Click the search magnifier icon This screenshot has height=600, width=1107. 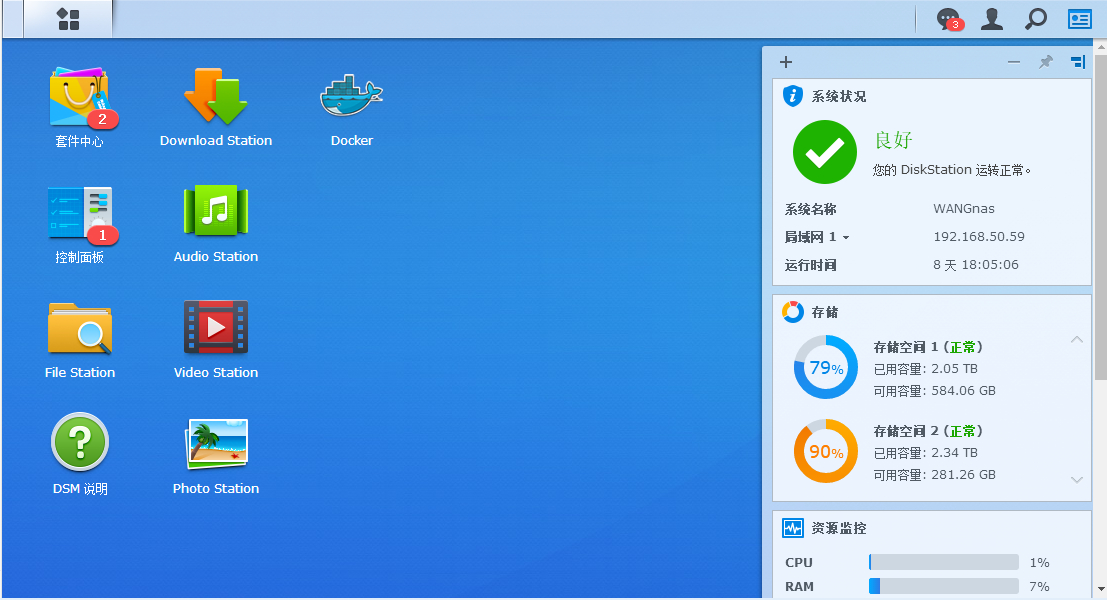click(x=1036, y=19)
